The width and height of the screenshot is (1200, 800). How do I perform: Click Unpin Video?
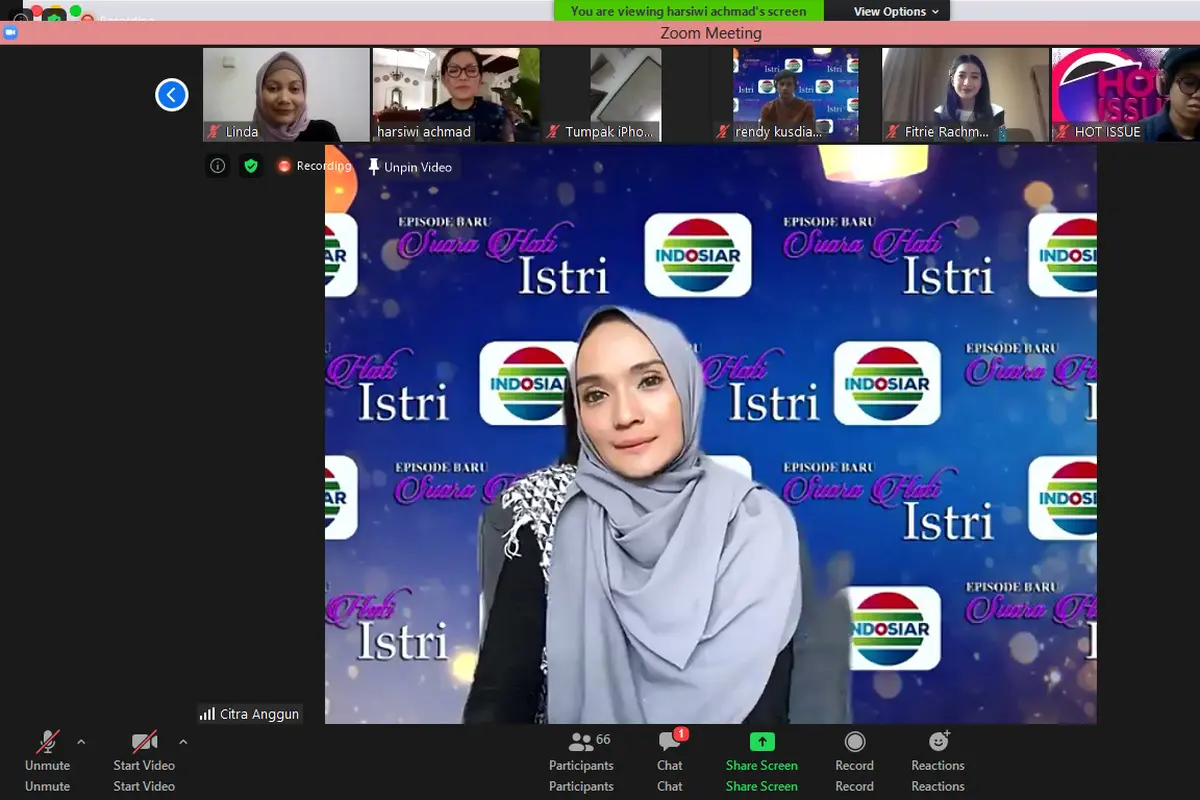(410, 167)
